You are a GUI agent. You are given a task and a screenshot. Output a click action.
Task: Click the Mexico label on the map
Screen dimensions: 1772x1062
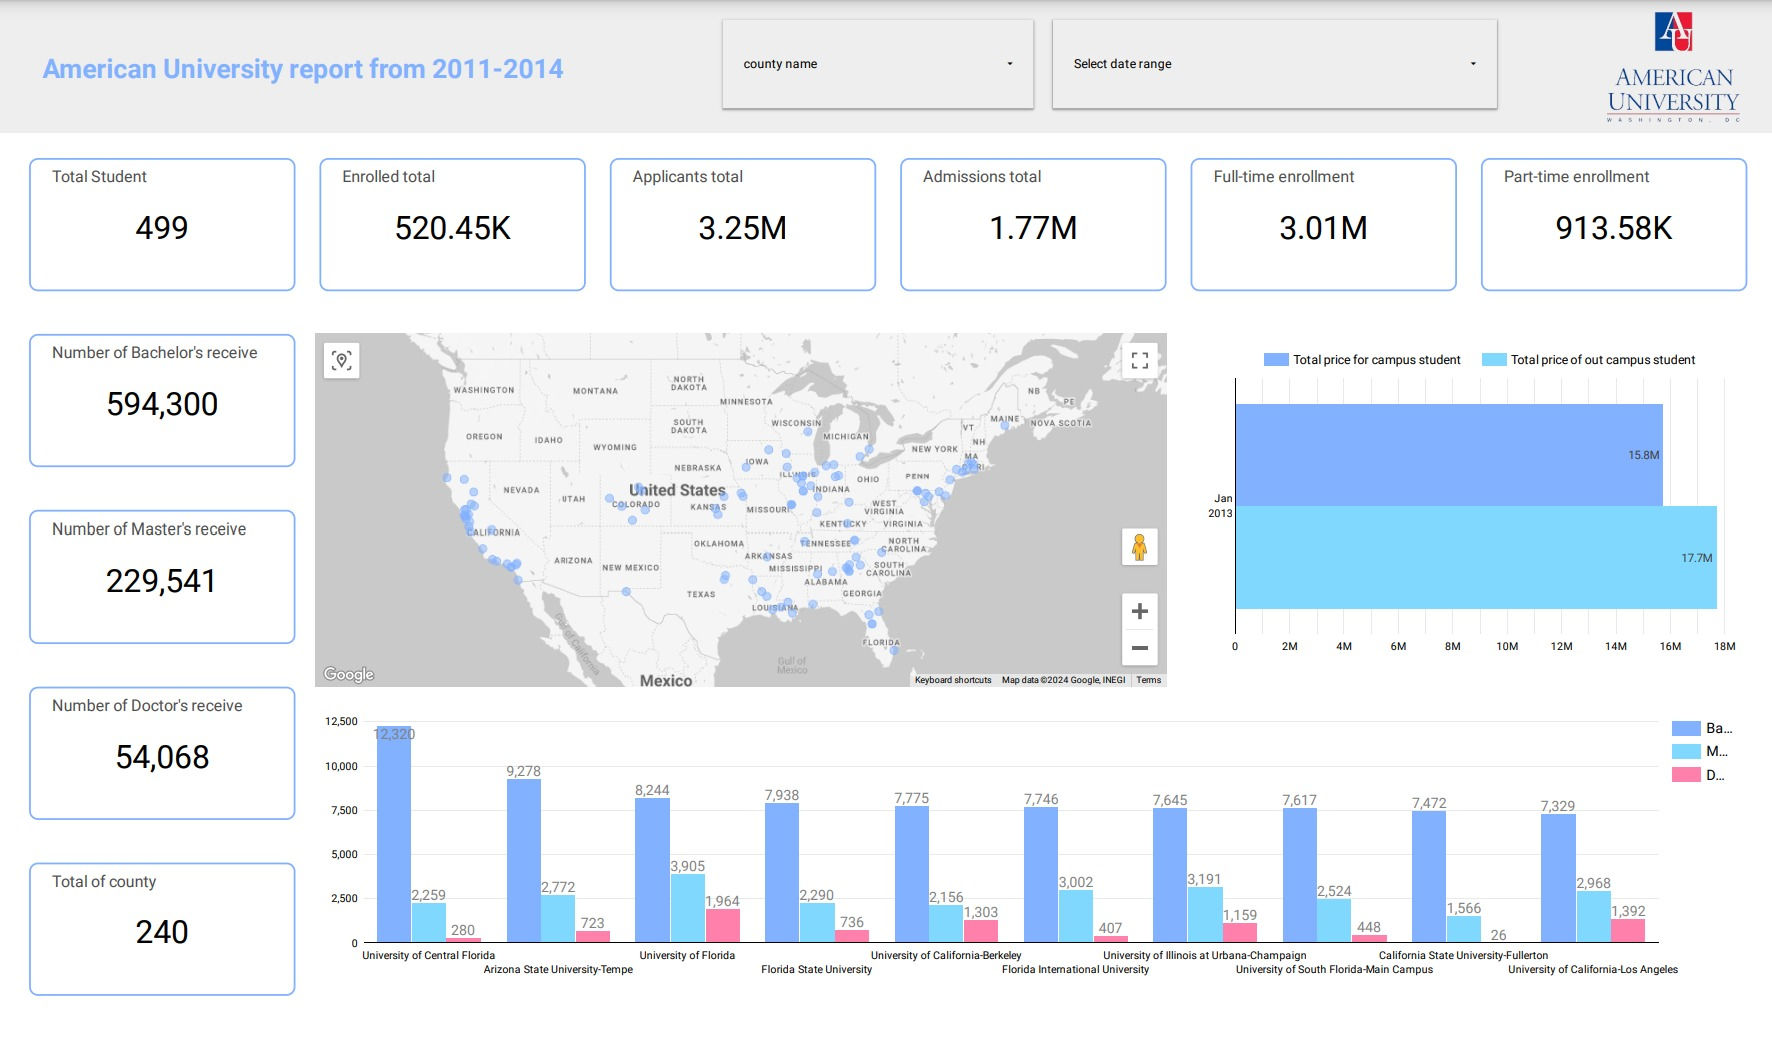coord(666,680)
